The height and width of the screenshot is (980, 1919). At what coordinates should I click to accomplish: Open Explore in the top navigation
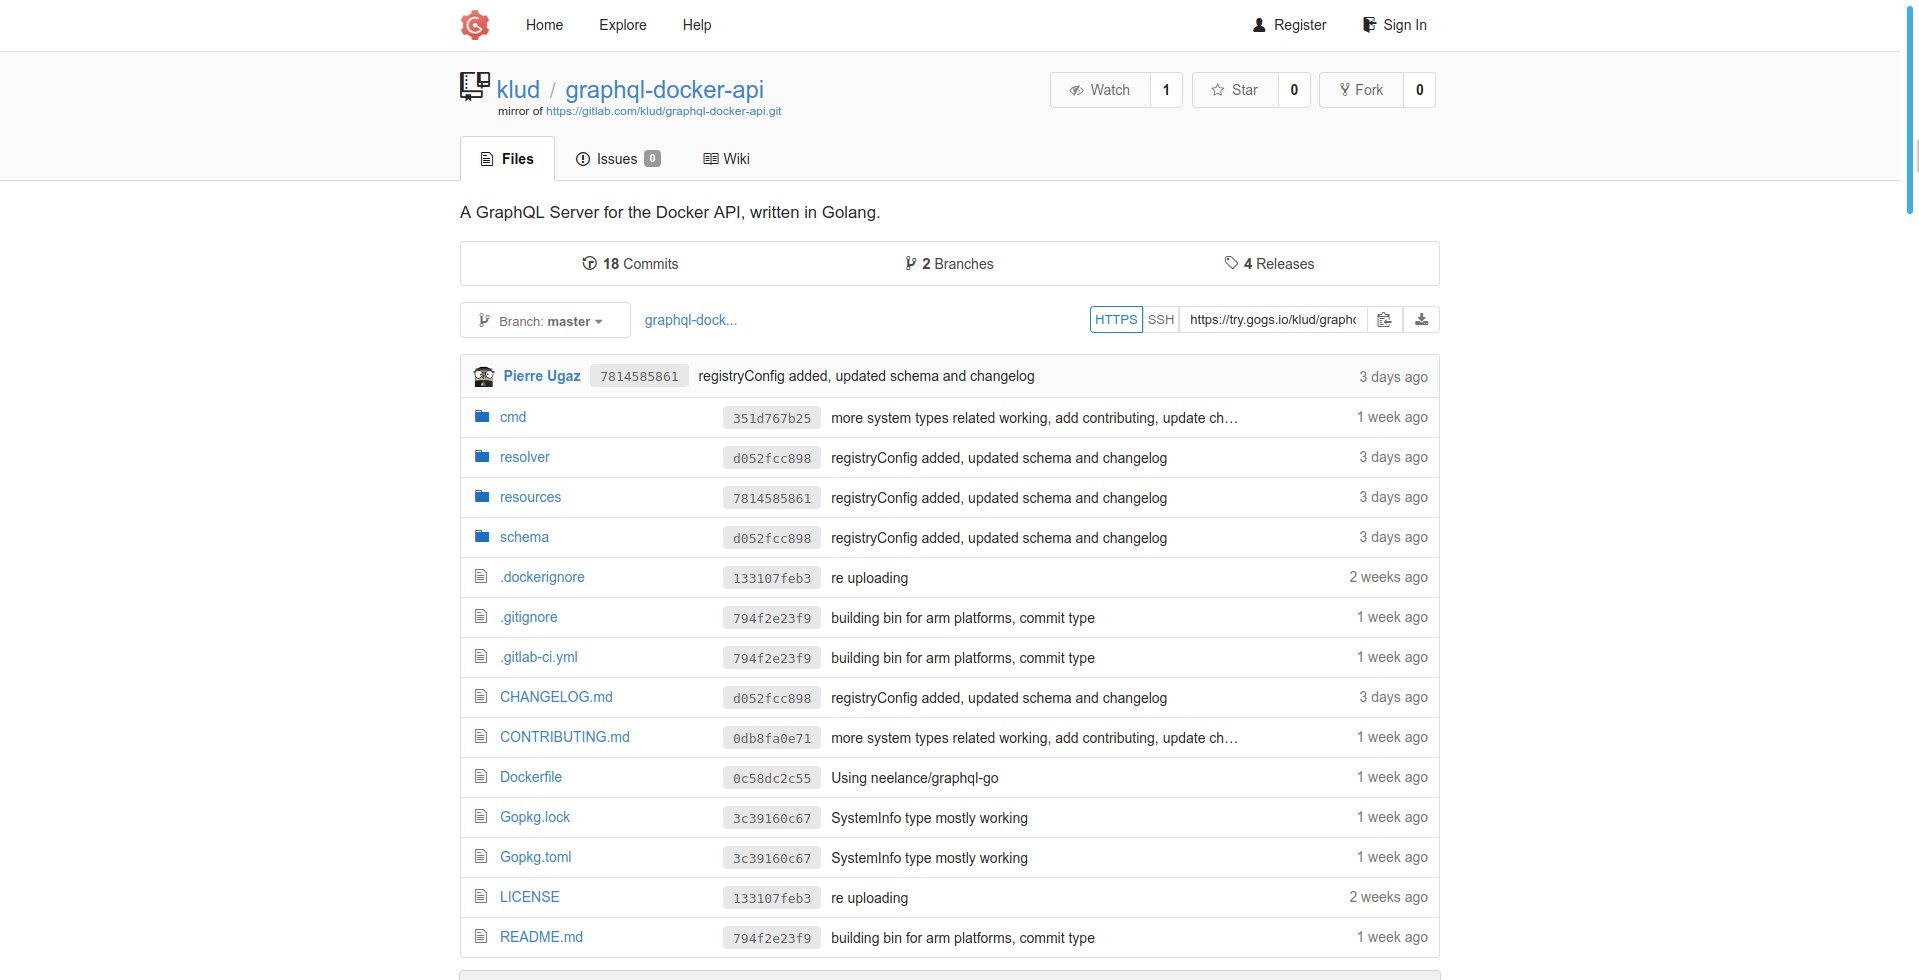click(622, 25)
